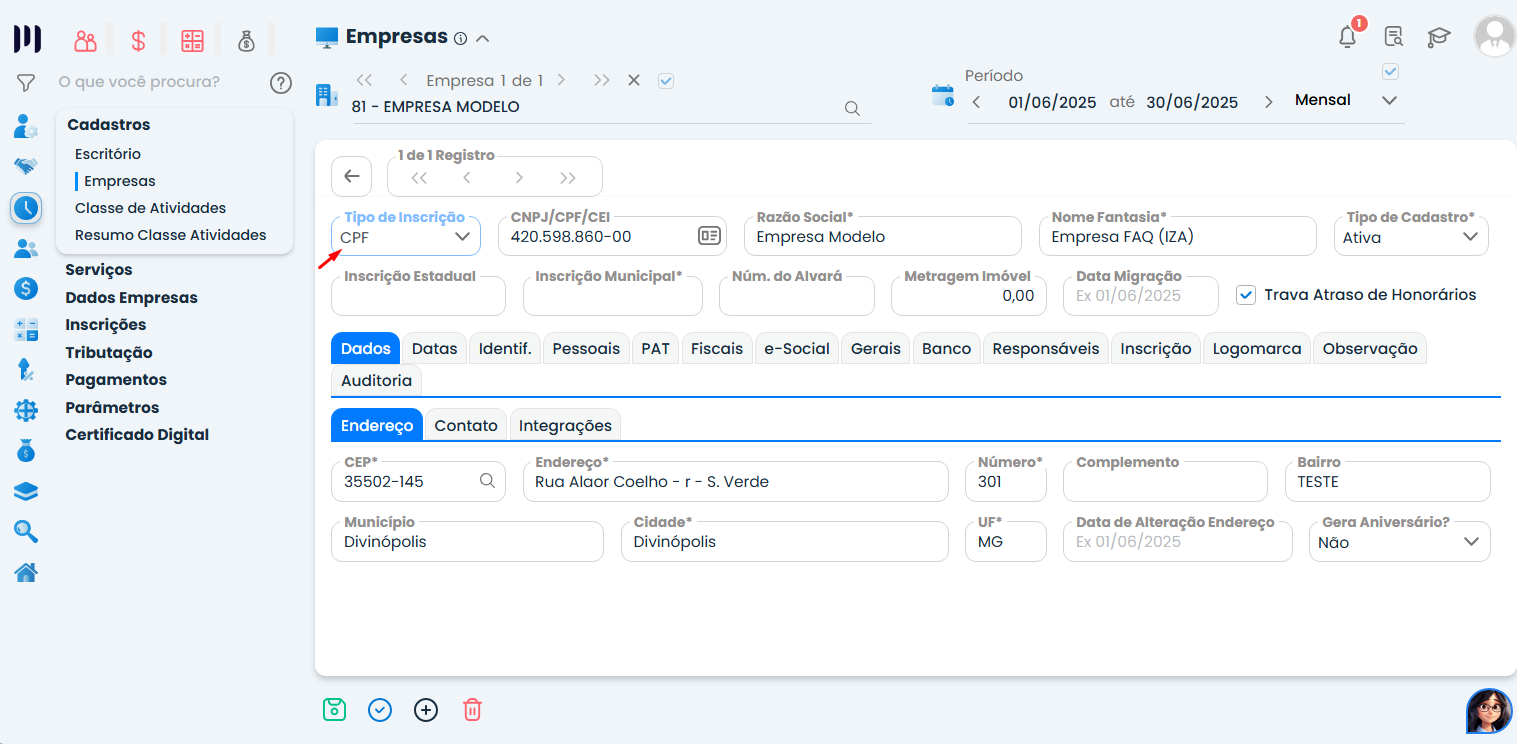Open the Tipo de Inscrição dropdown
Screen dimensions: 1517x744
pyautogui.click(x=405, y=237)
